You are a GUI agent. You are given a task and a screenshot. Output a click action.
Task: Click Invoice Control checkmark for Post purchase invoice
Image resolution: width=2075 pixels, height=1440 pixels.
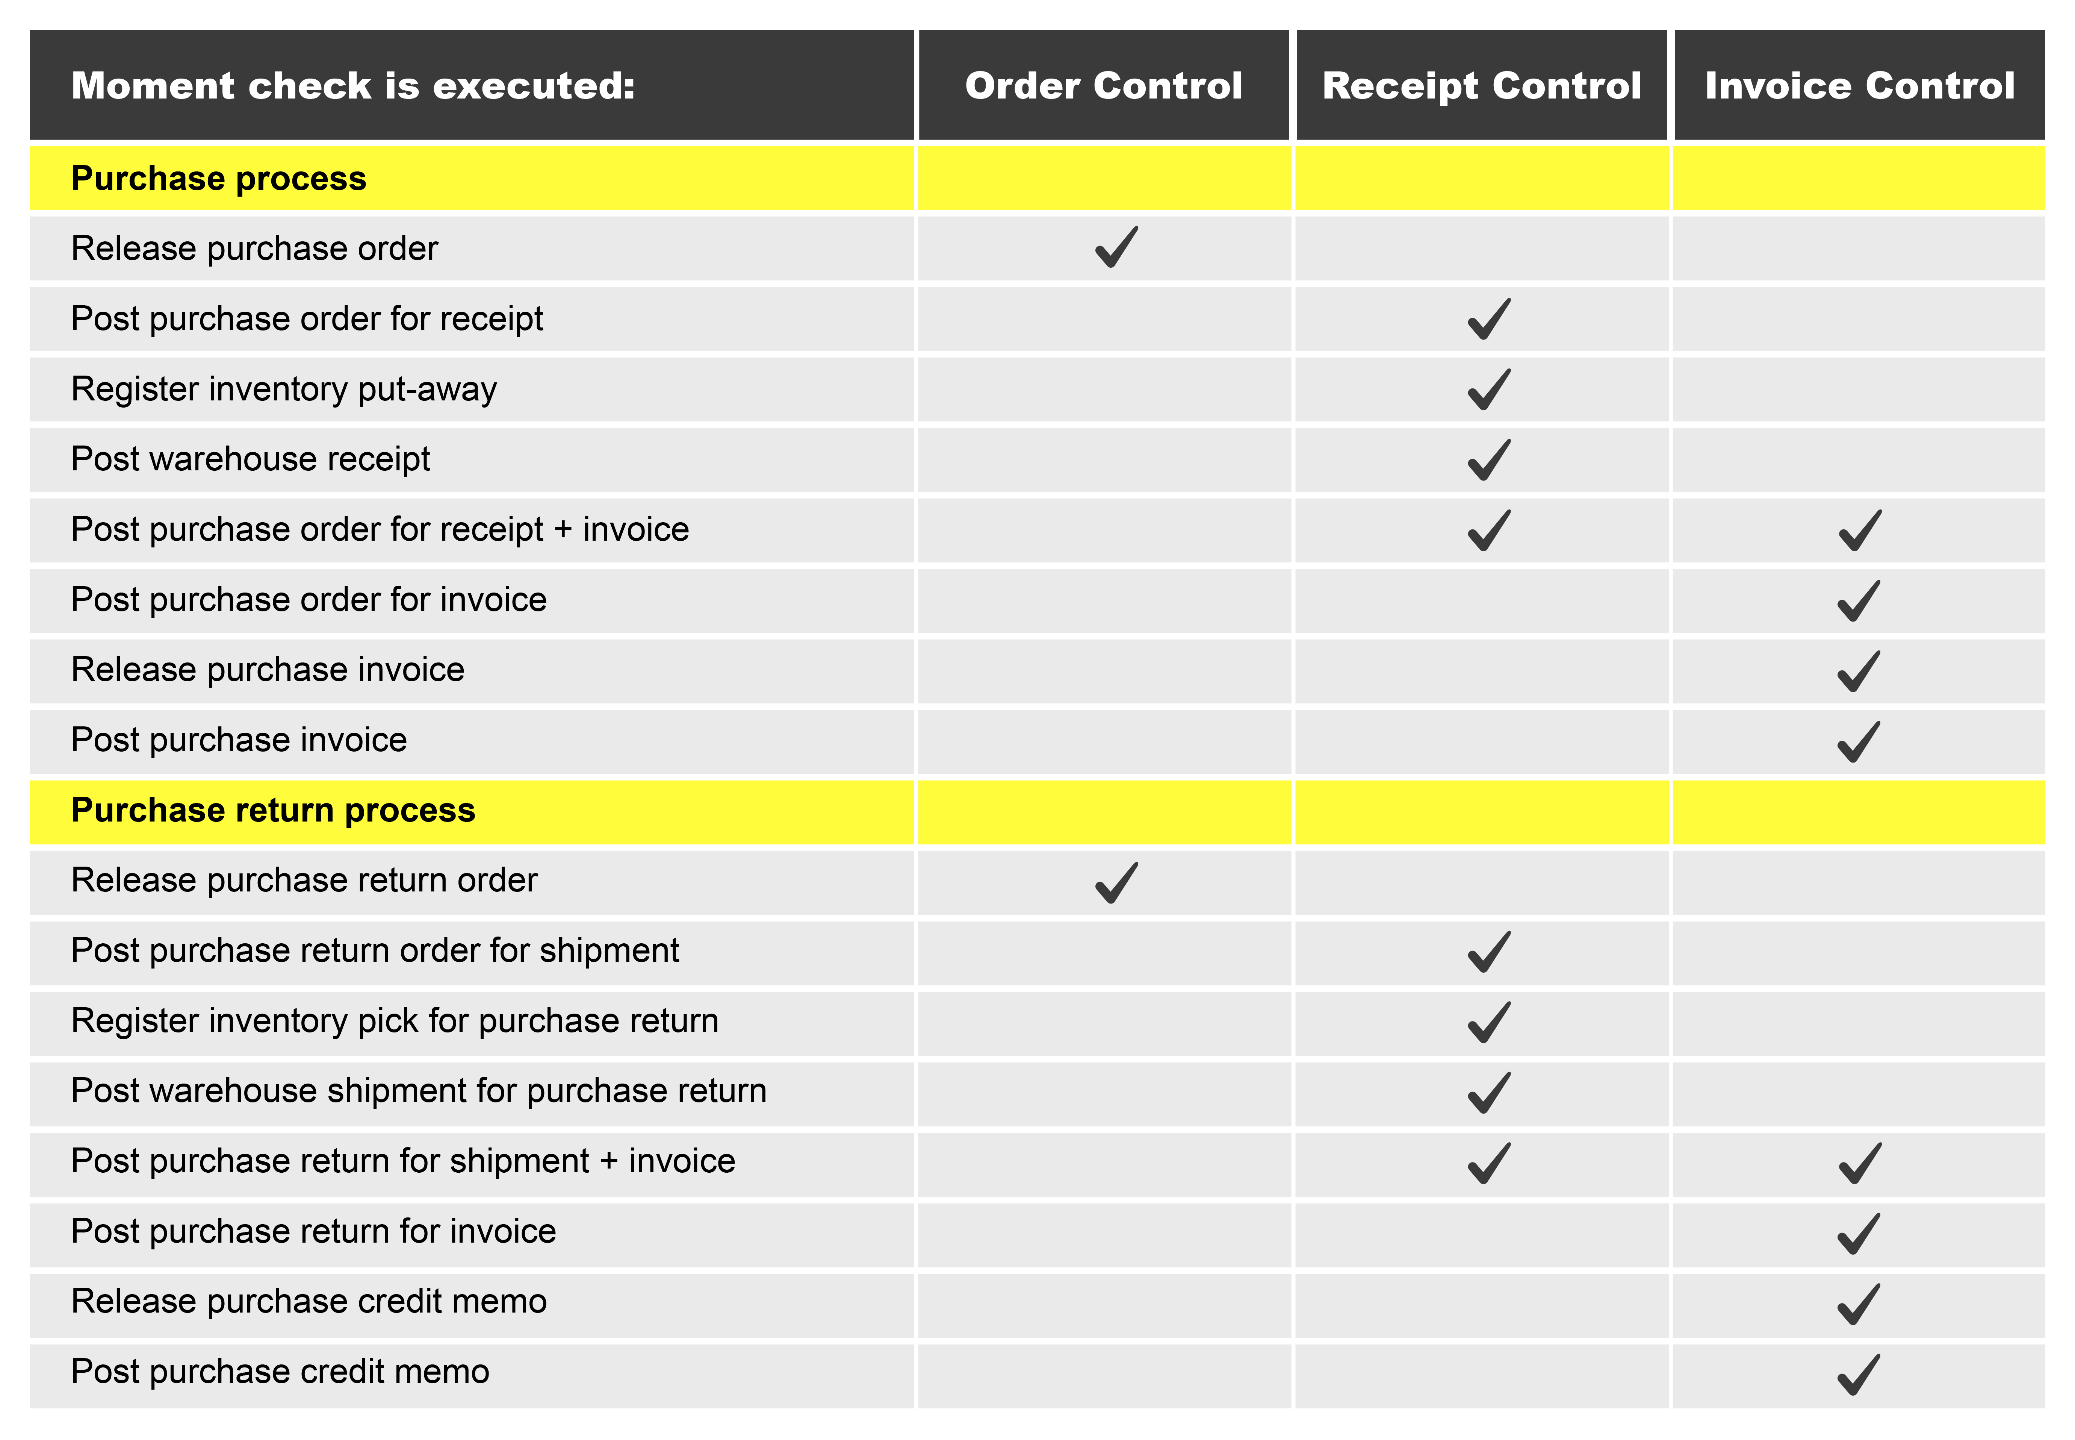click(x=1859, y=742)
